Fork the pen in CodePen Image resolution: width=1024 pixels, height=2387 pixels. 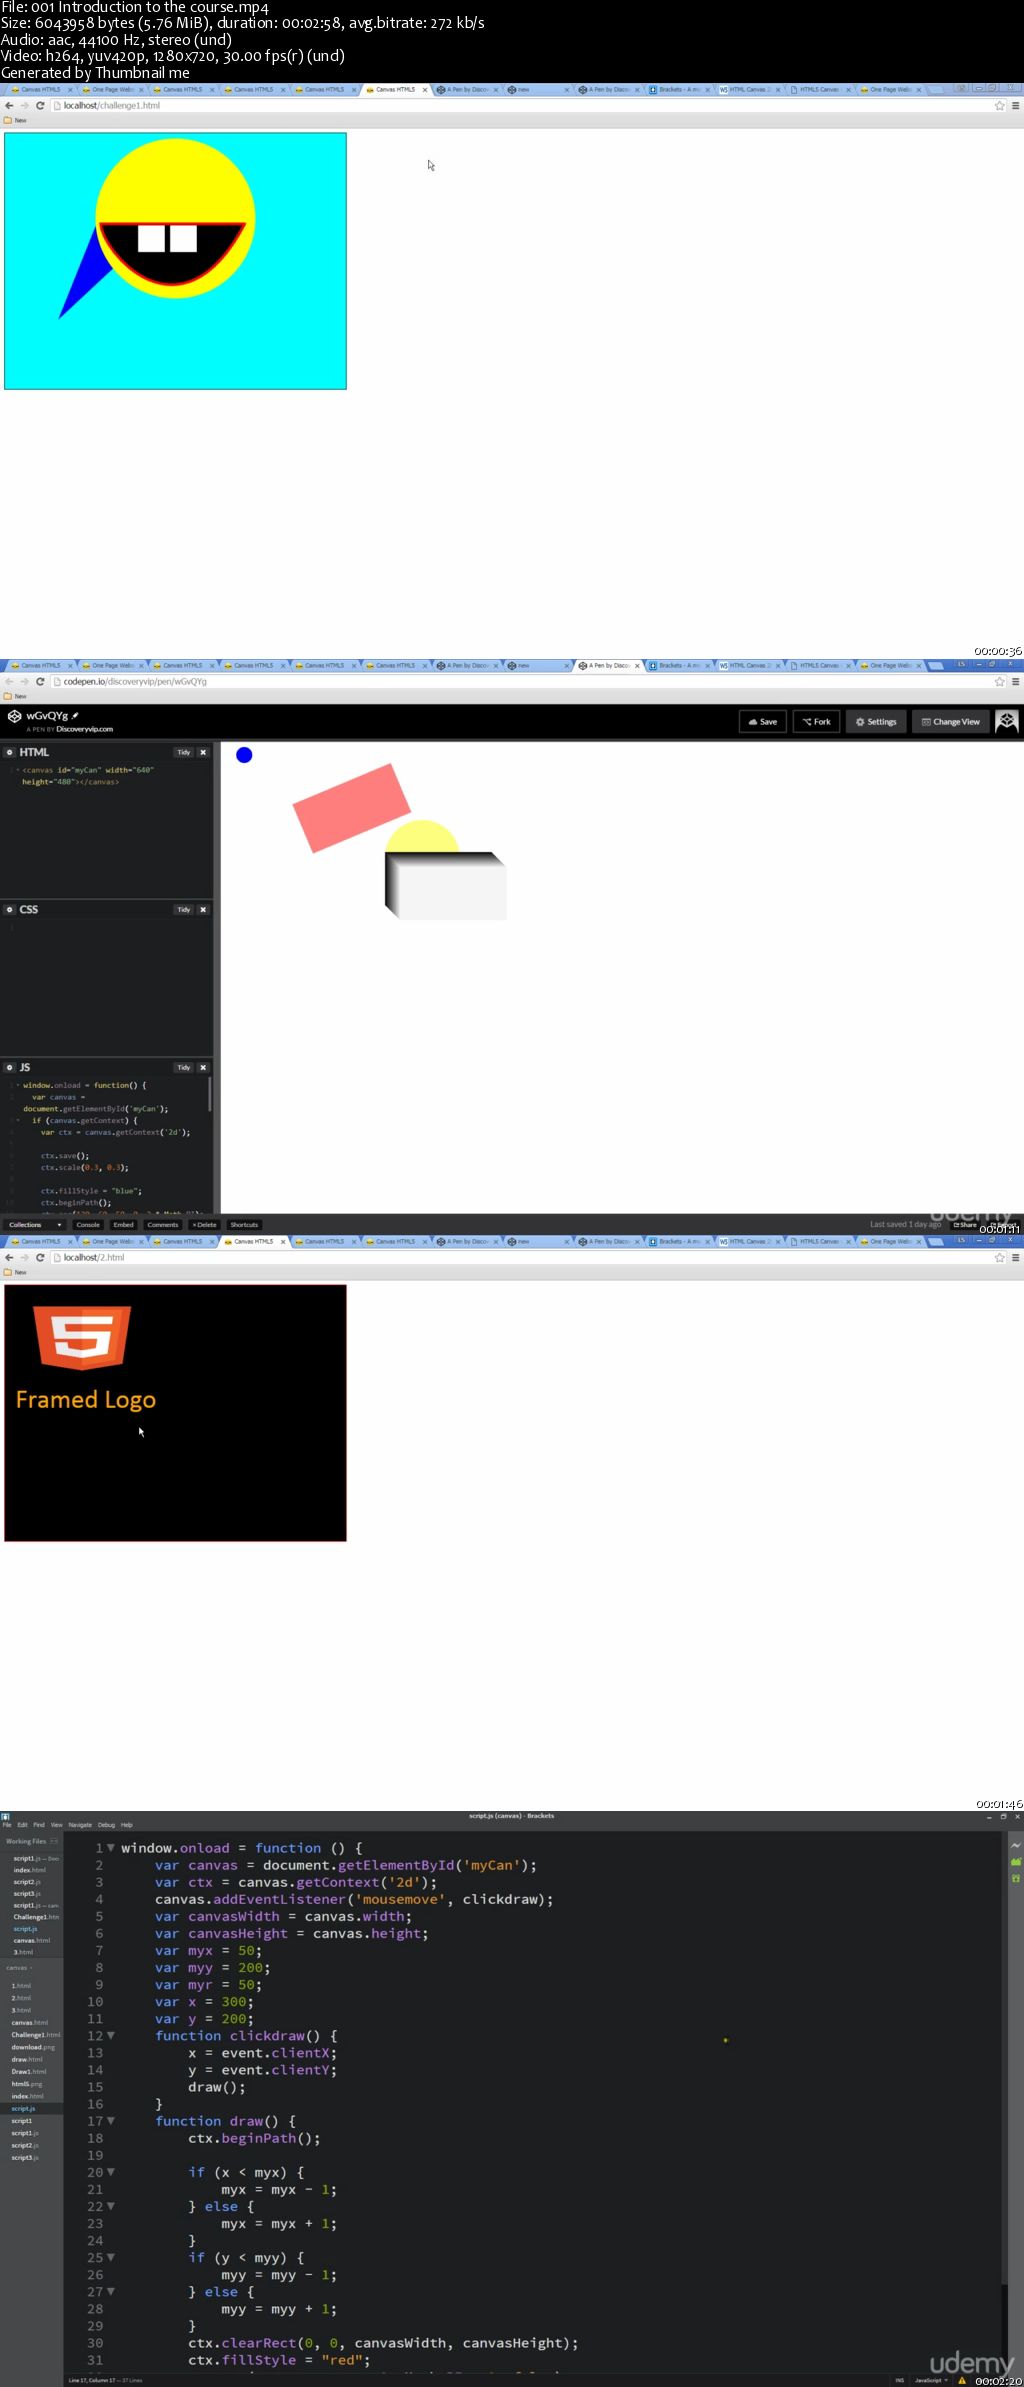coord(816,721)
